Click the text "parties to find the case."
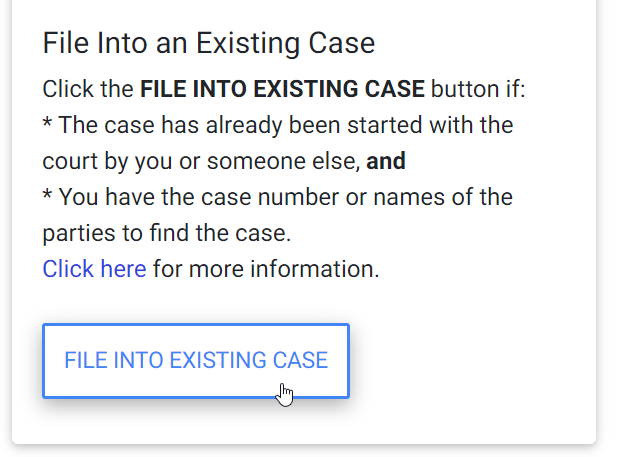 [166, 233]
